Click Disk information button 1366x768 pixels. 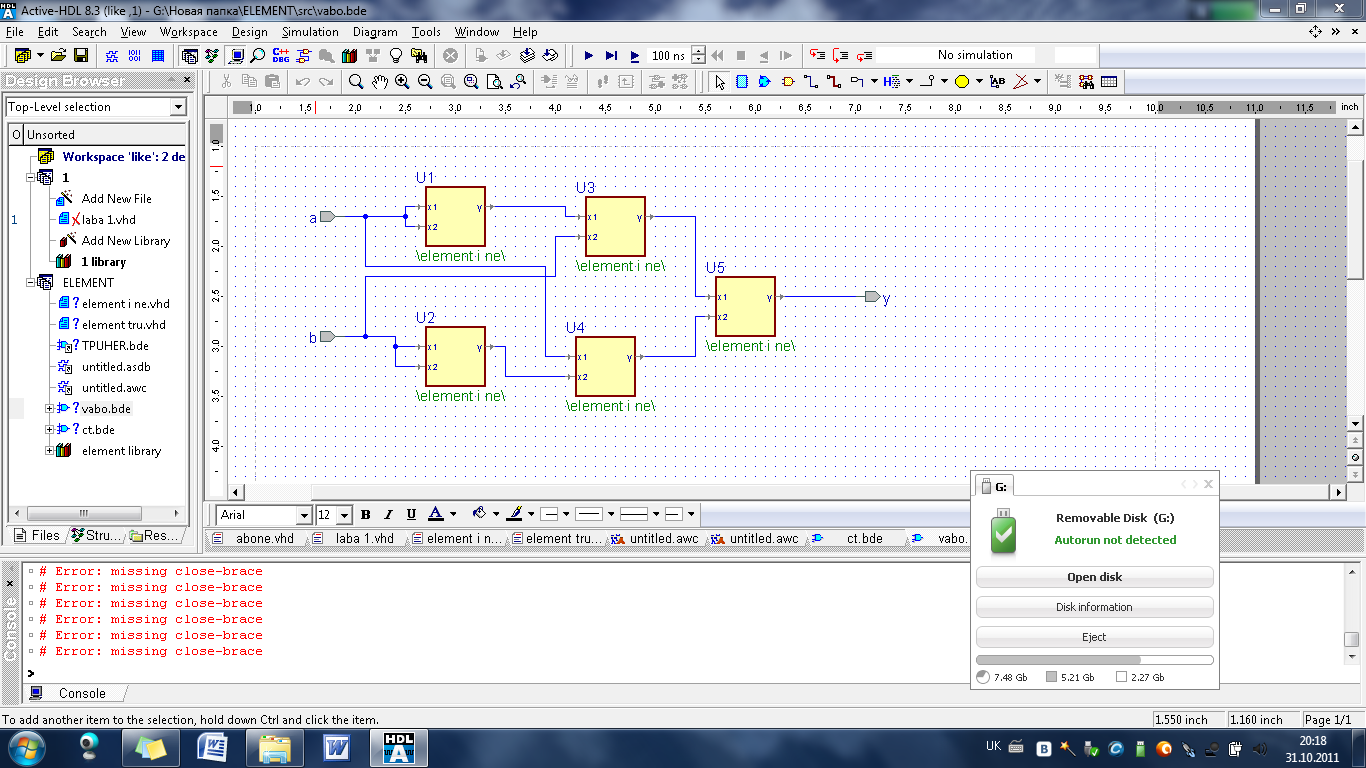tap(1095, 607)
